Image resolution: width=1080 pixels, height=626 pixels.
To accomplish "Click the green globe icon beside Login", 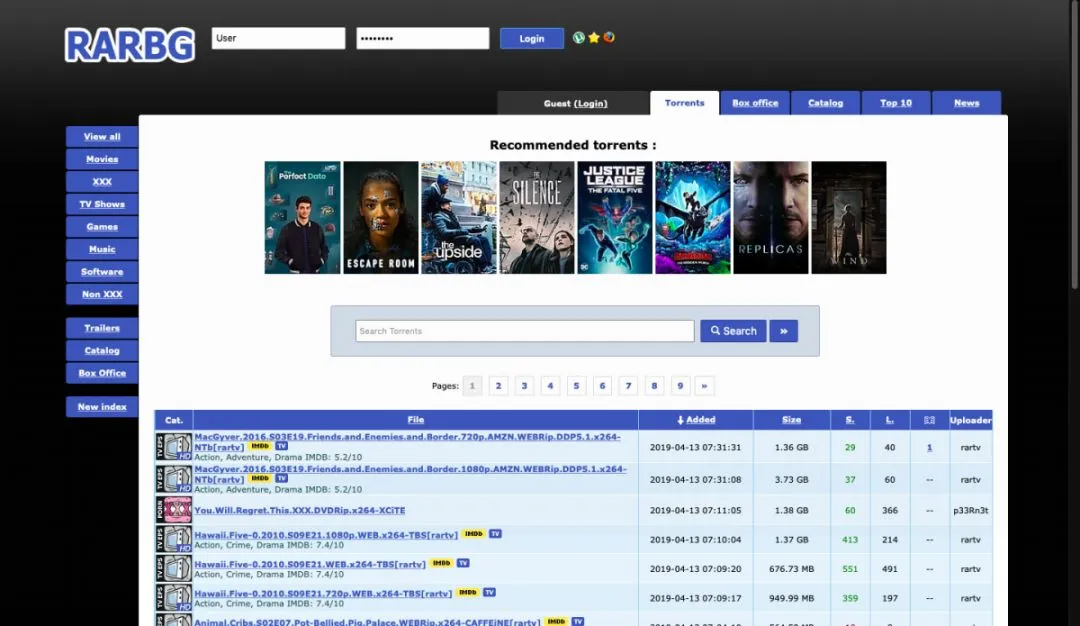I will (579, 38).
